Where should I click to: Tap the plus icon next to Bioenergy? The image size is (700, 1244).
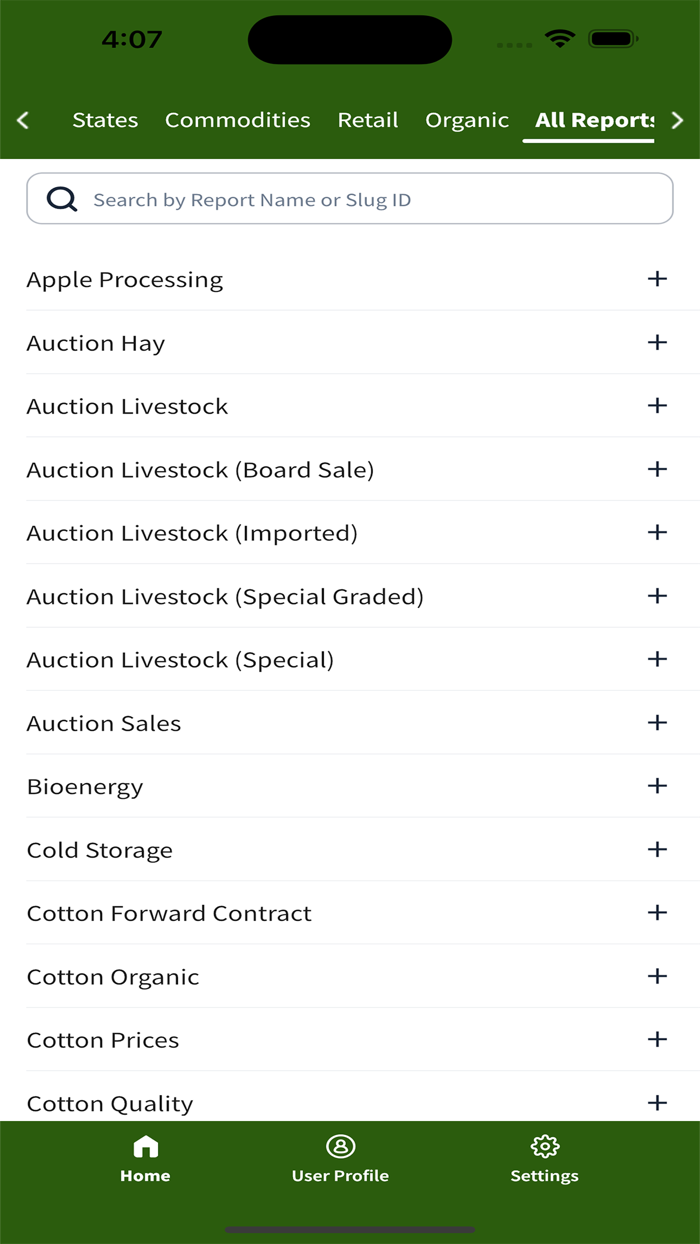[657, 786]
